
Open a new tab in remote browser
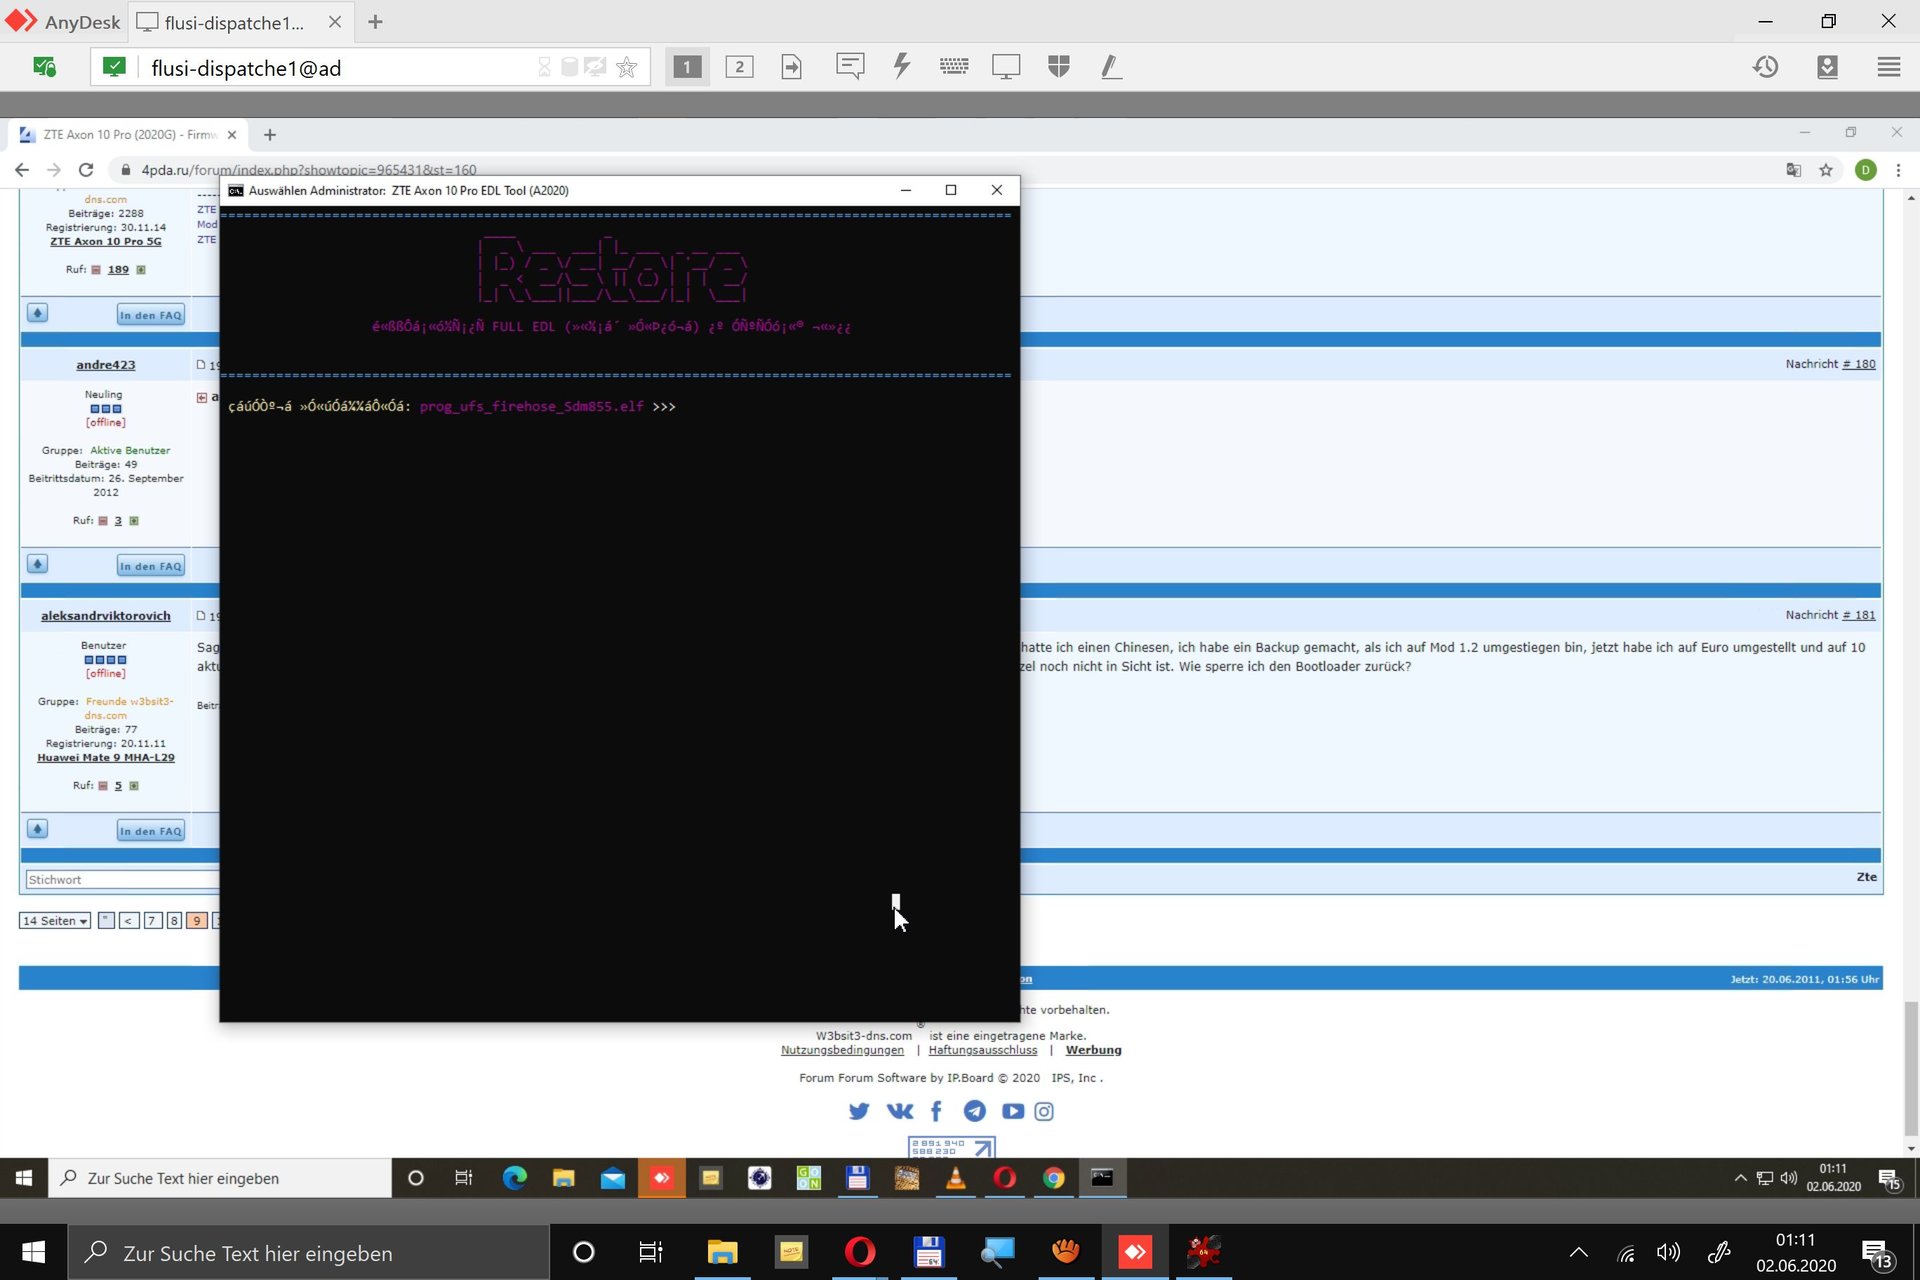269,134
